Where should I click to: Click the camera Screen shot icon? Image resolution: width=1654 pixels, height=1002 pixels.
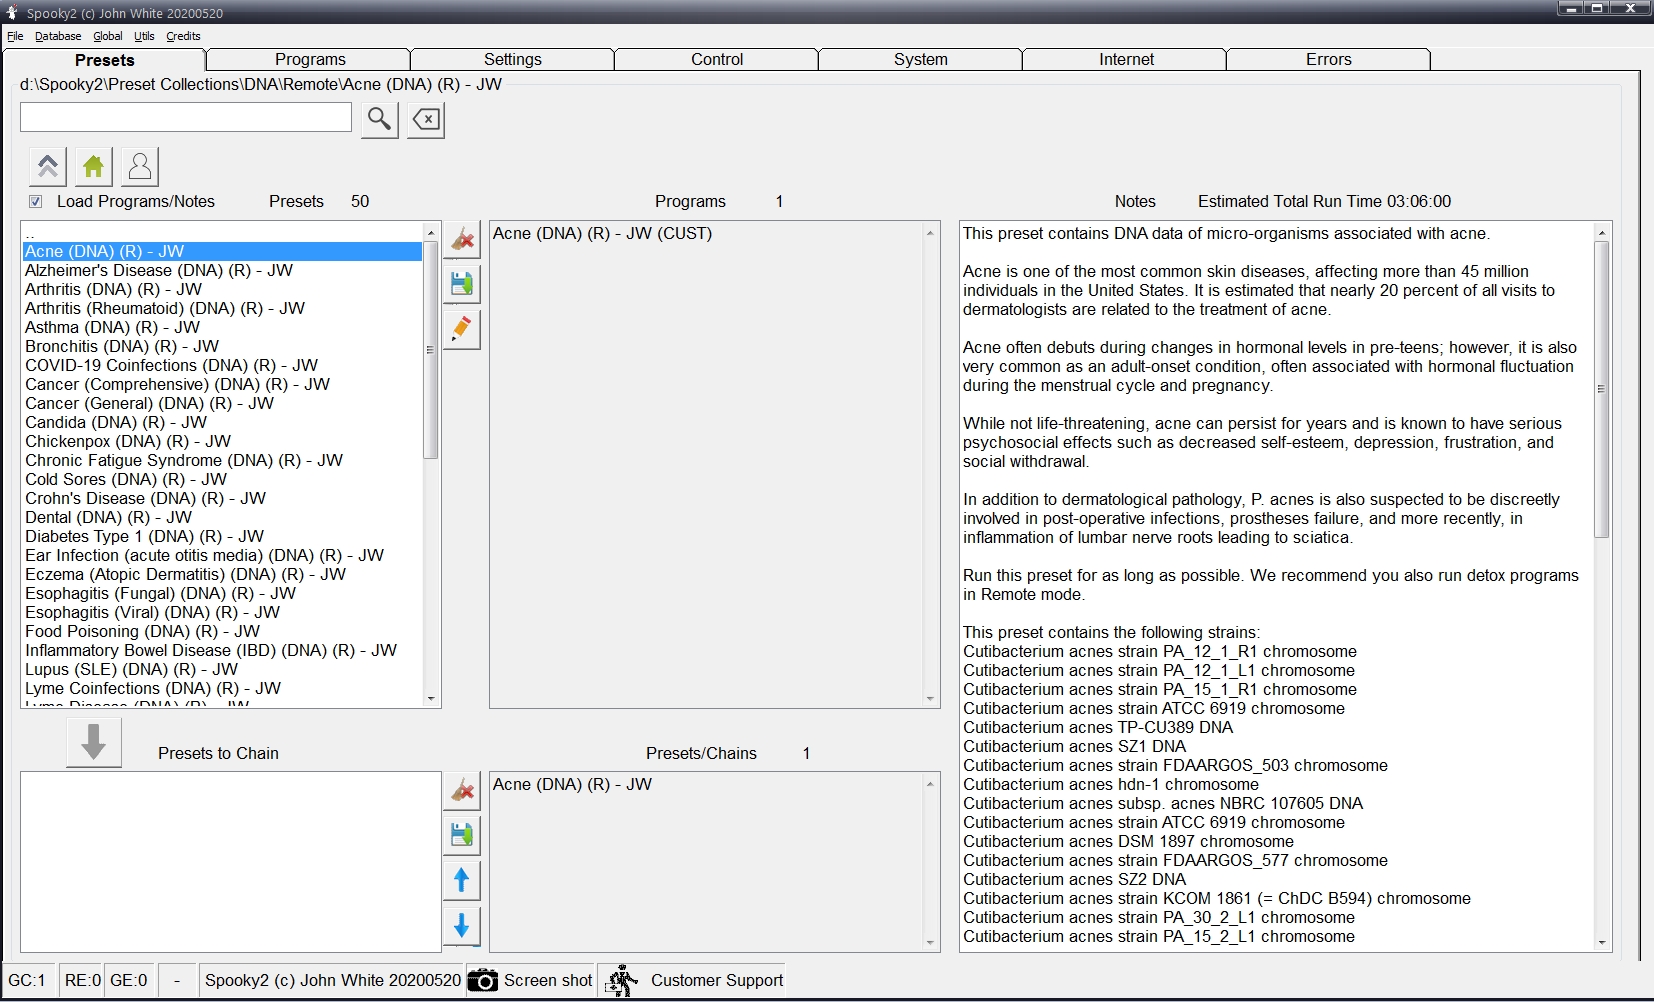(x=483, y=981)
